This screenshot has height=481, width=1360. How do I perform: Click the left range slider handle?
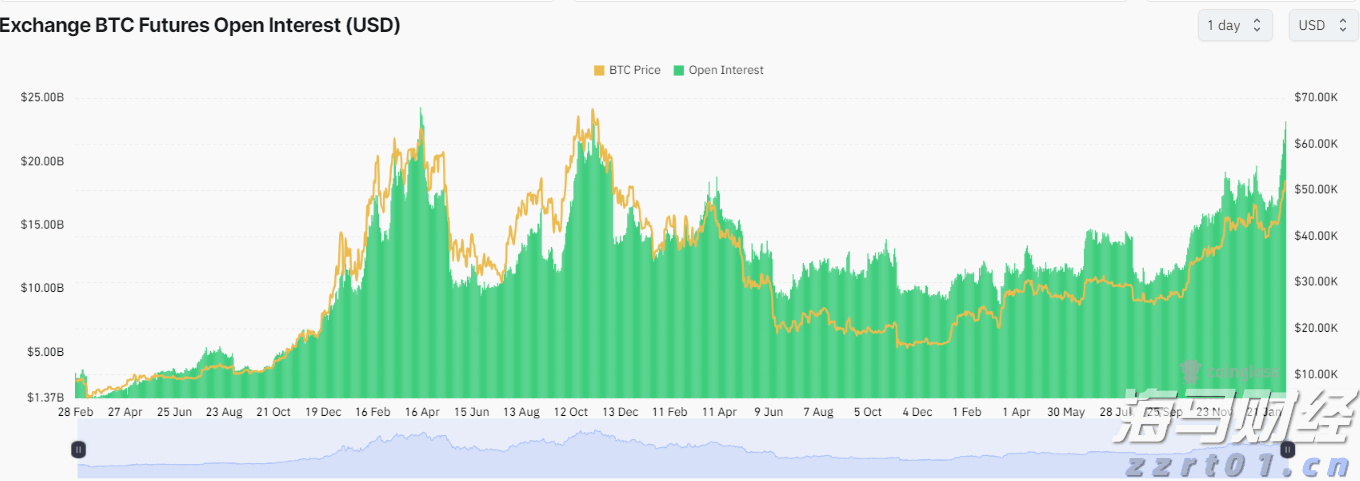79,450
